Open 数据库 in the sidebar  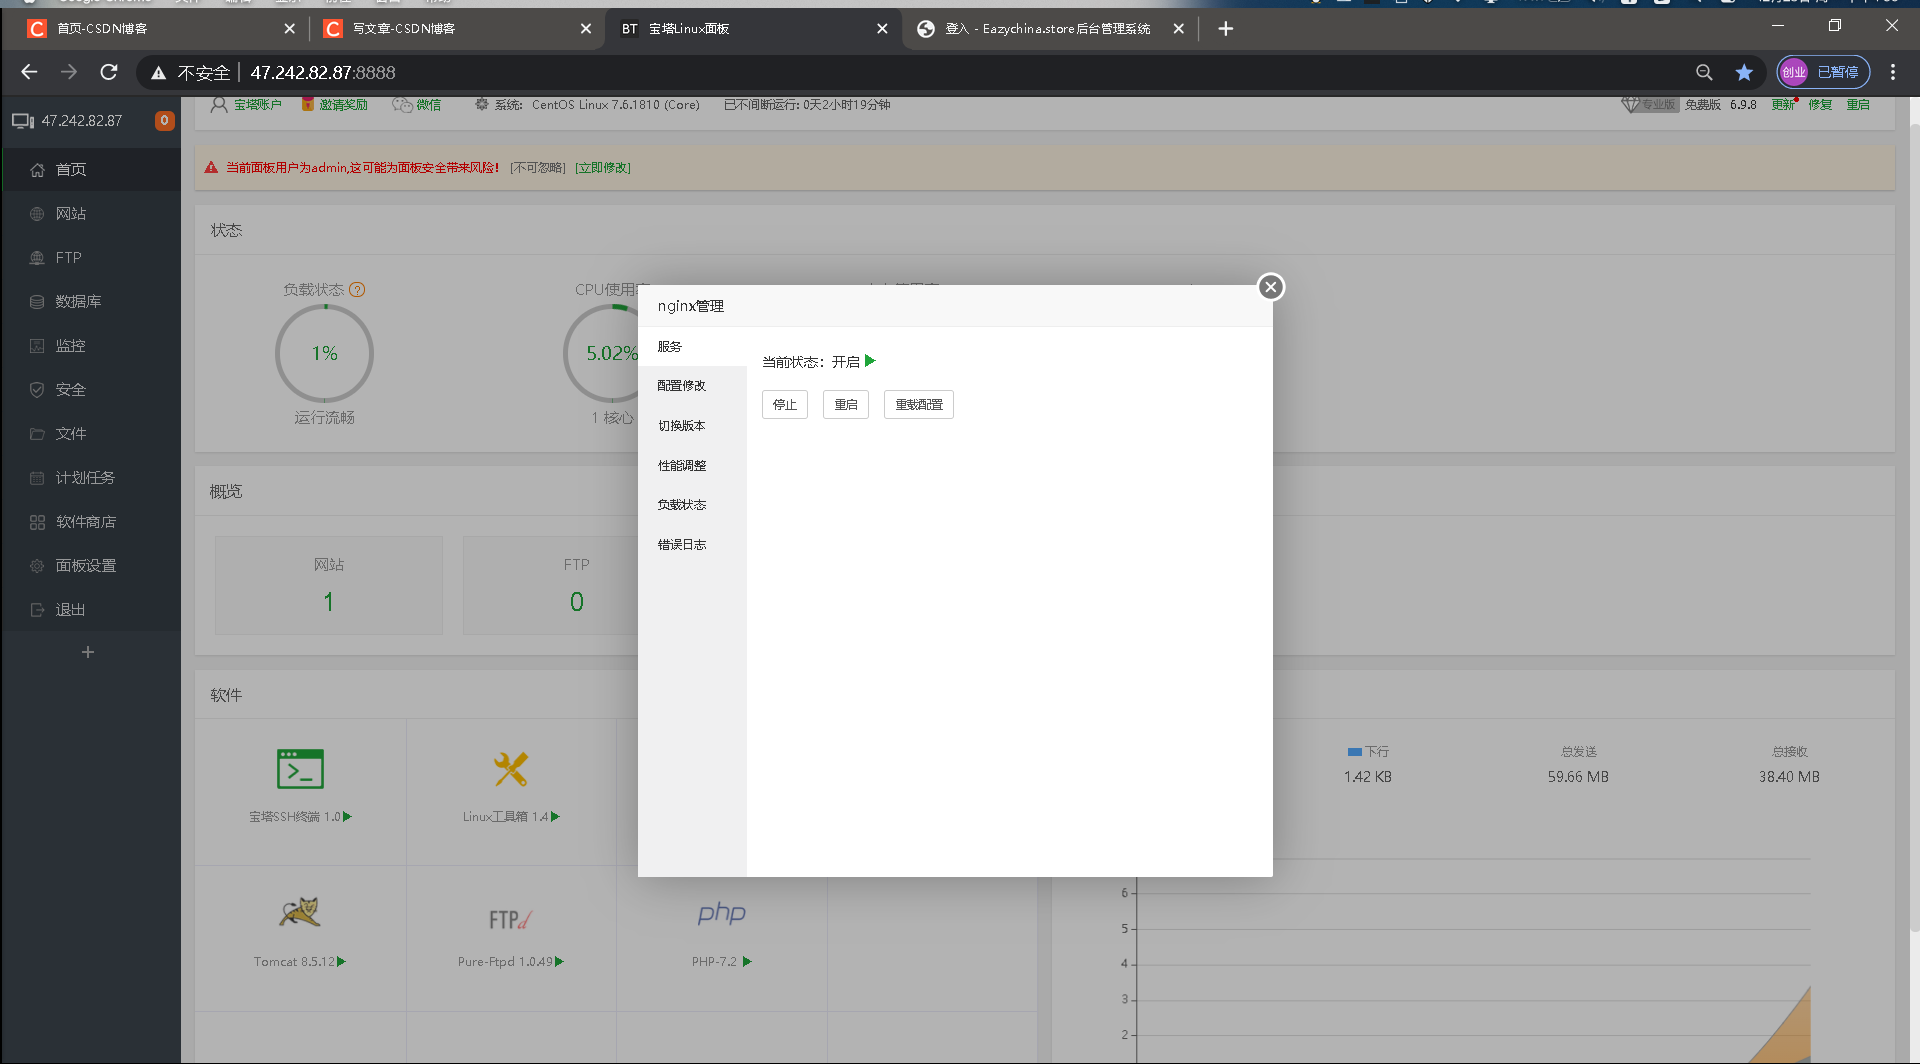[91, 302]
